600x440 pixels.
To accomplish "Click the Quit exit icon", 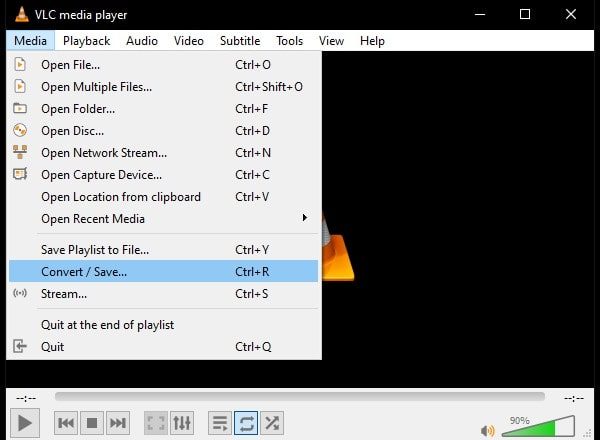I will click(x=20, y=346).
